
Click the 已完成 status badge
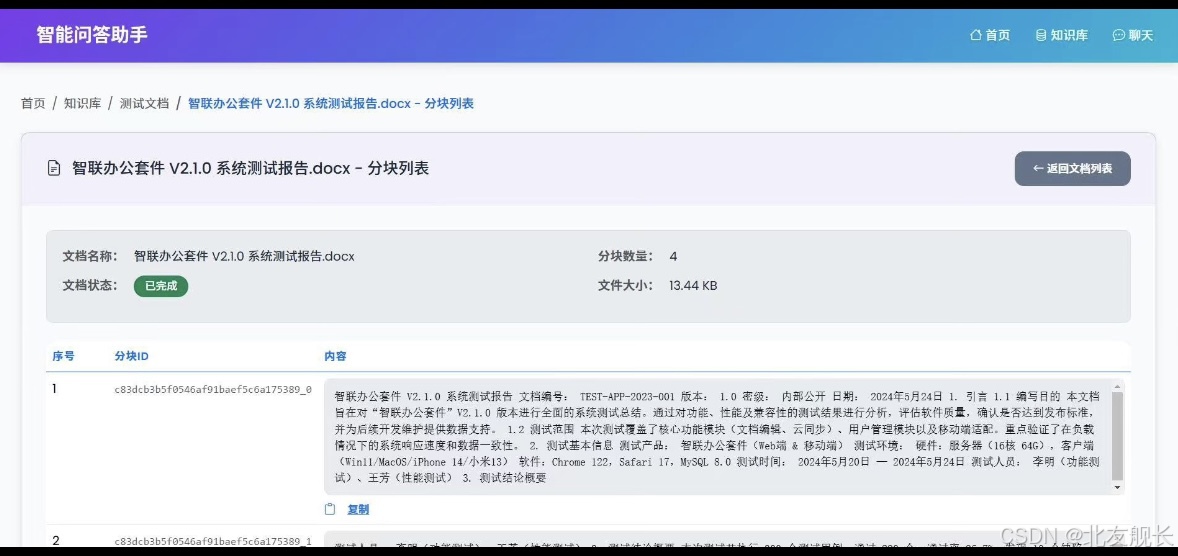coord(161,286)
